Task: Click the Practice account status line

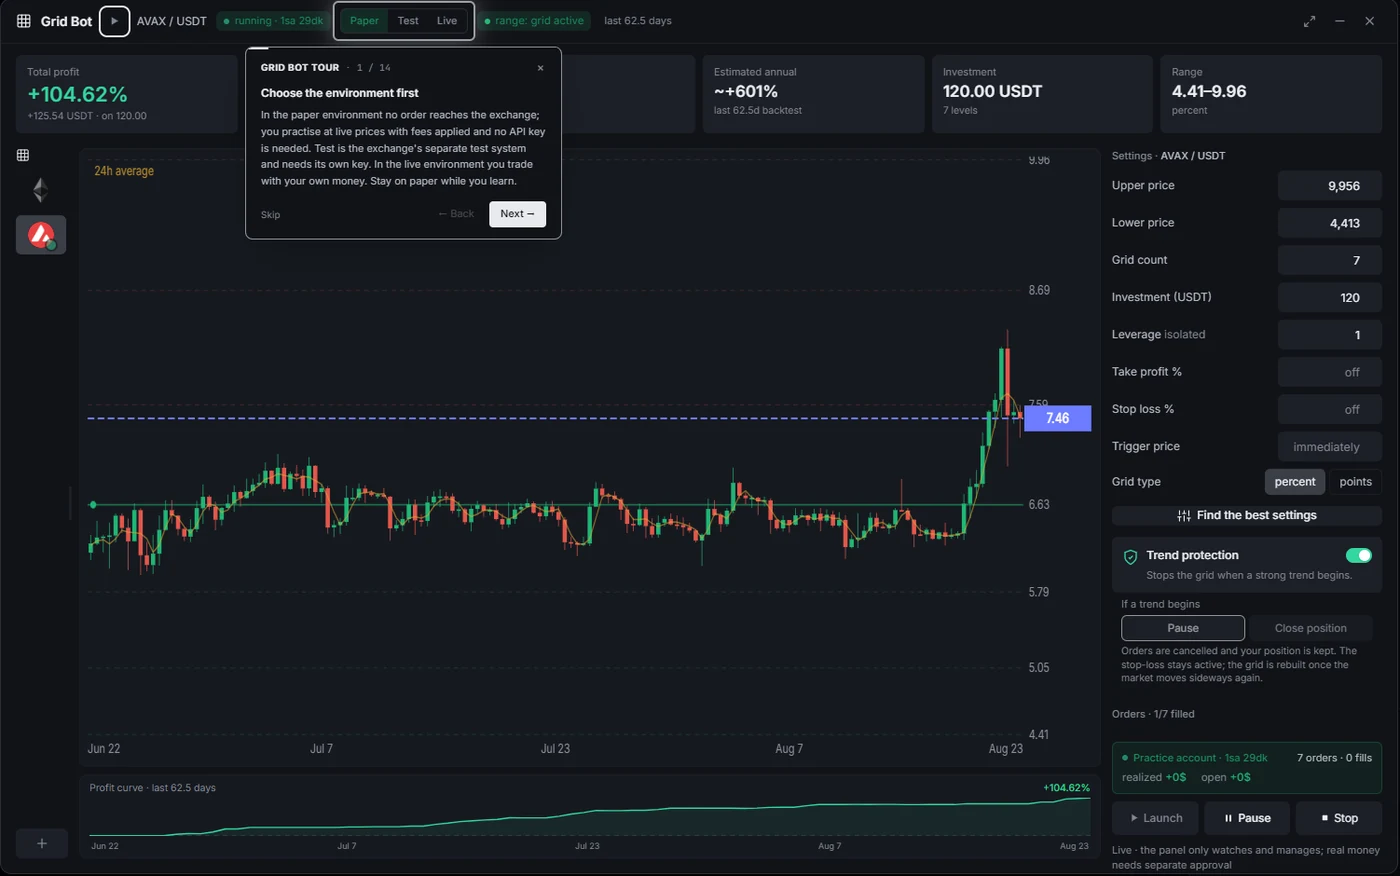Action: coord(1195,758)
